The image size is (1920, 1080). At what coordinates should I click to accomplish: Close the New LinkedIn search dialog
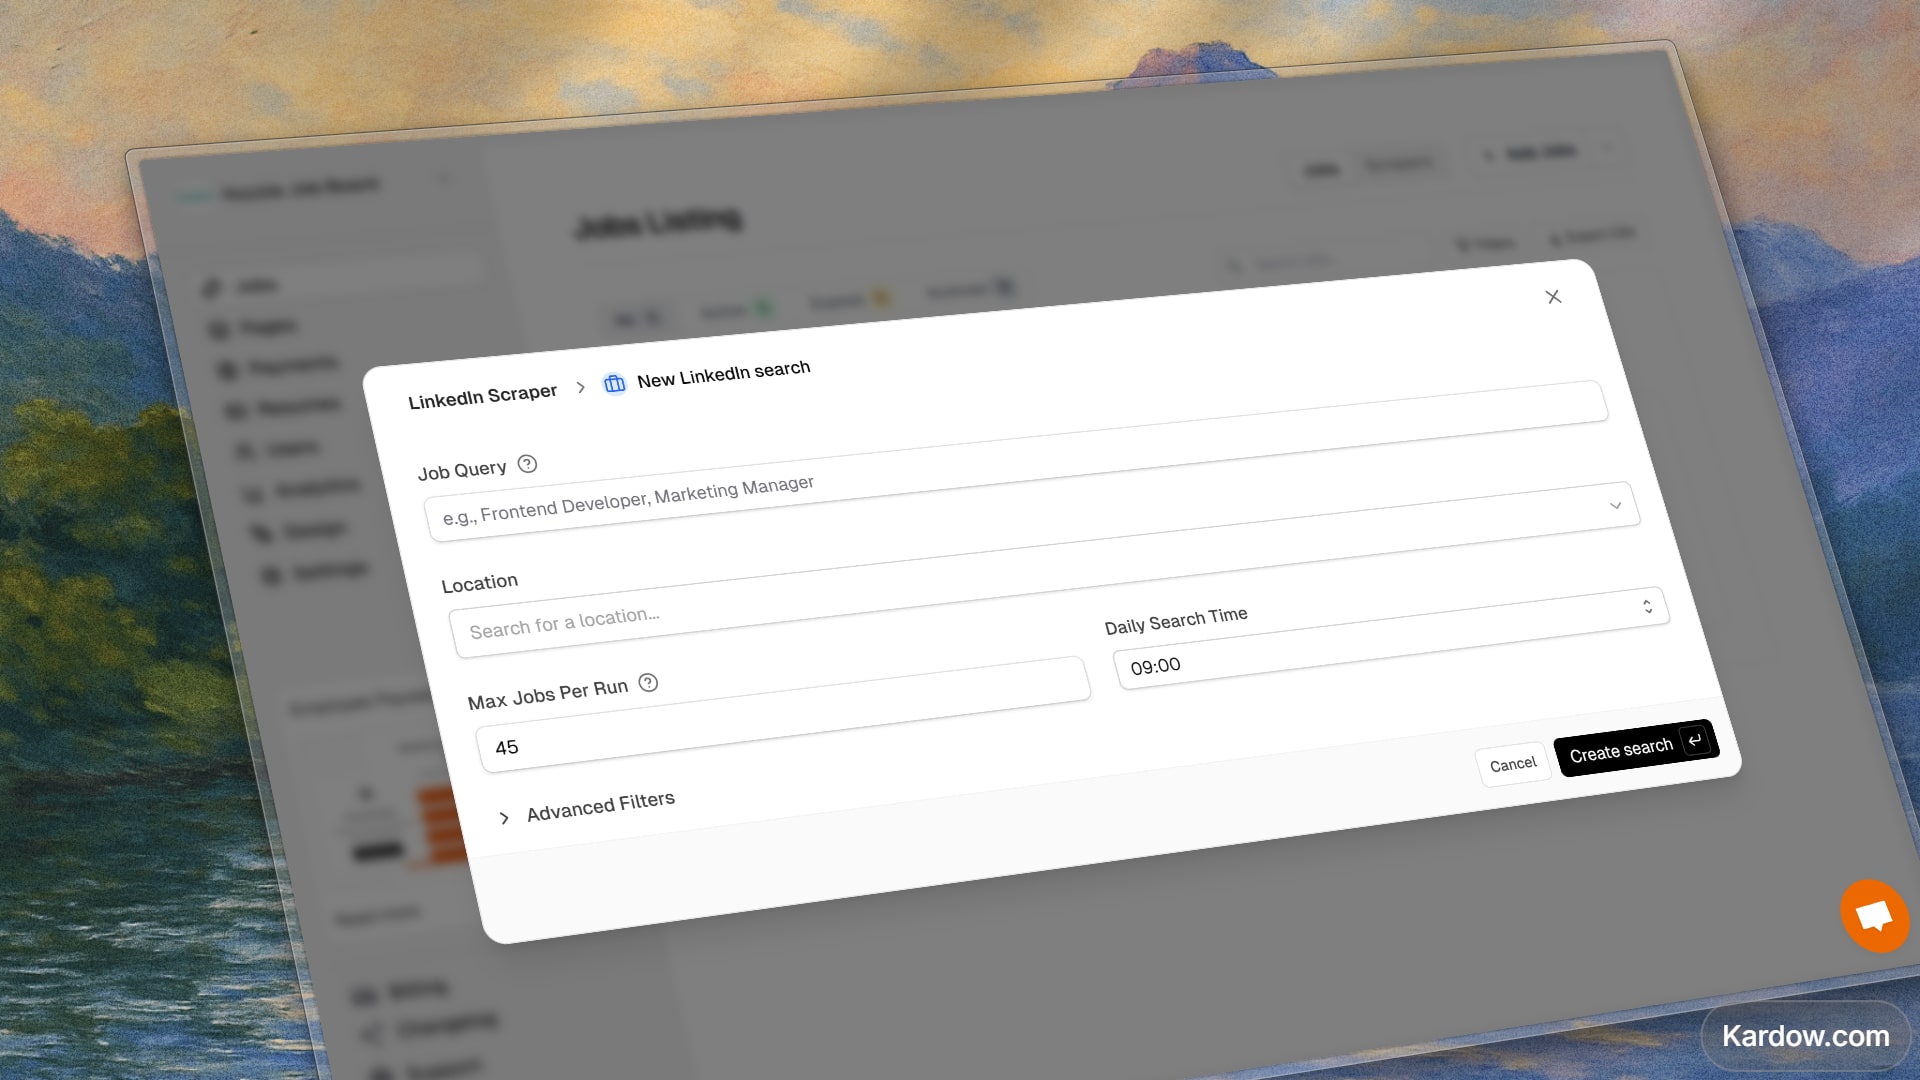coord(1553,297)
